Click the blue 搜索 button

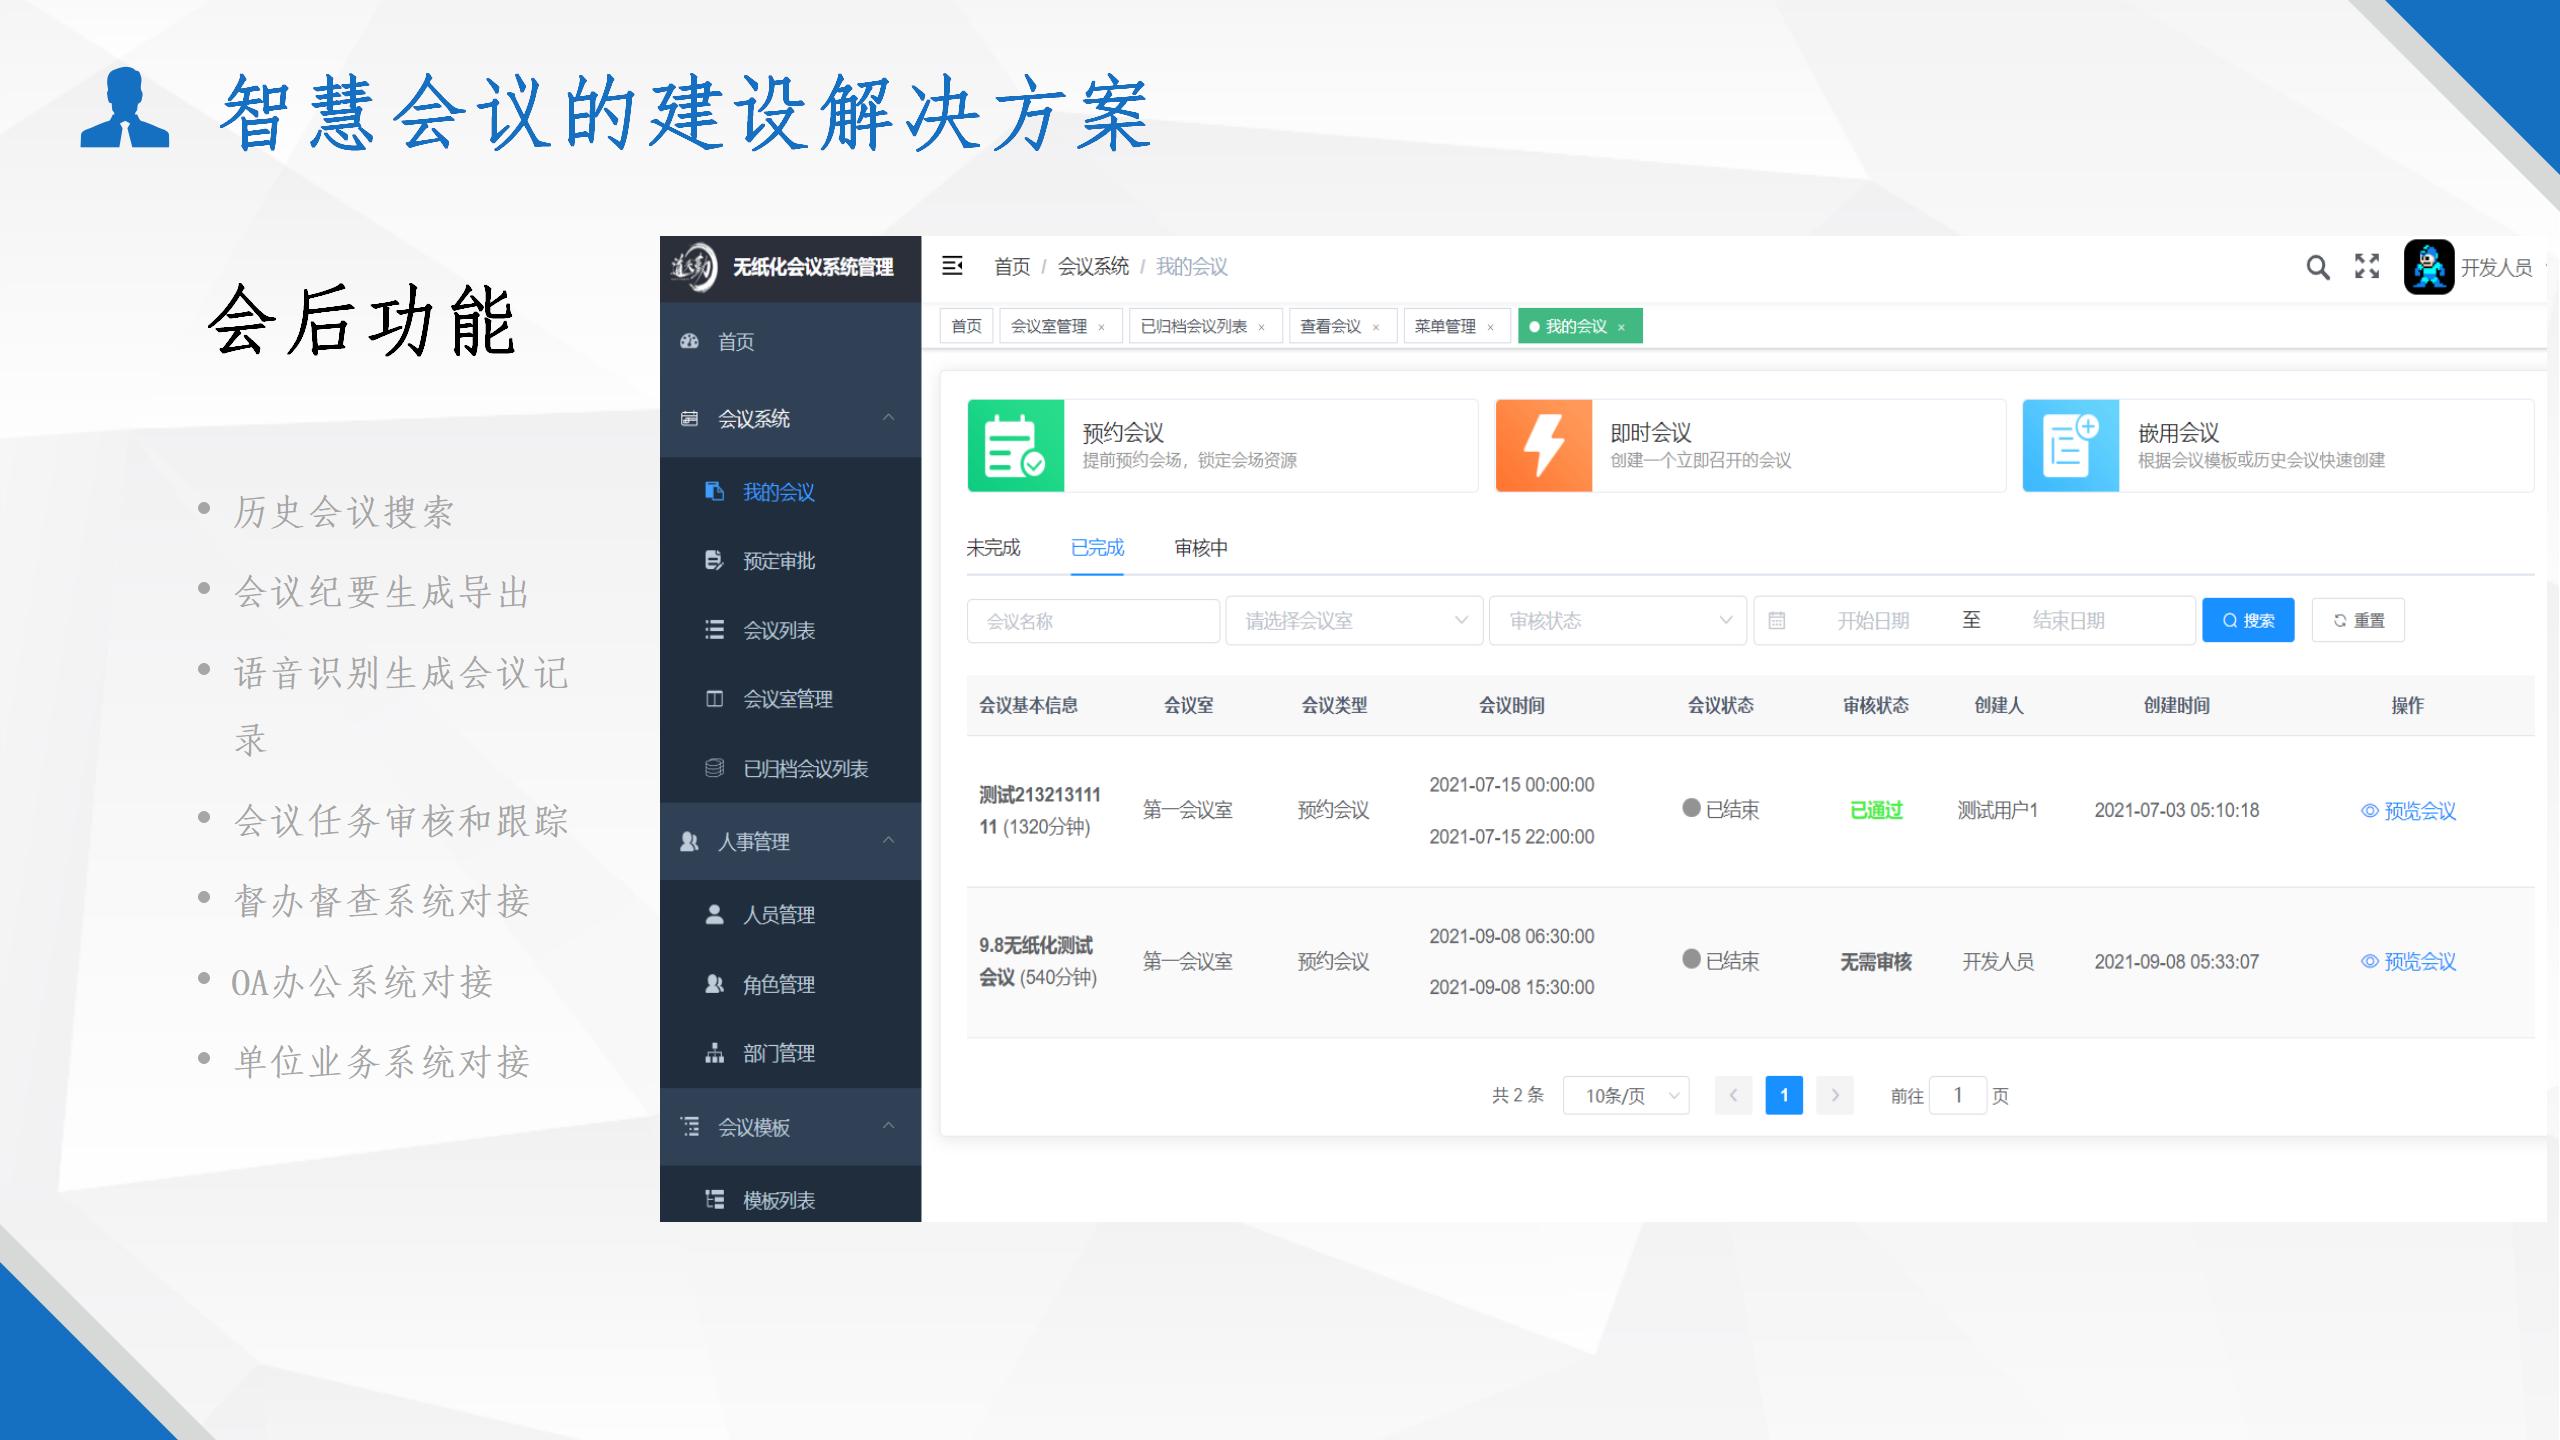[2247, 621]
